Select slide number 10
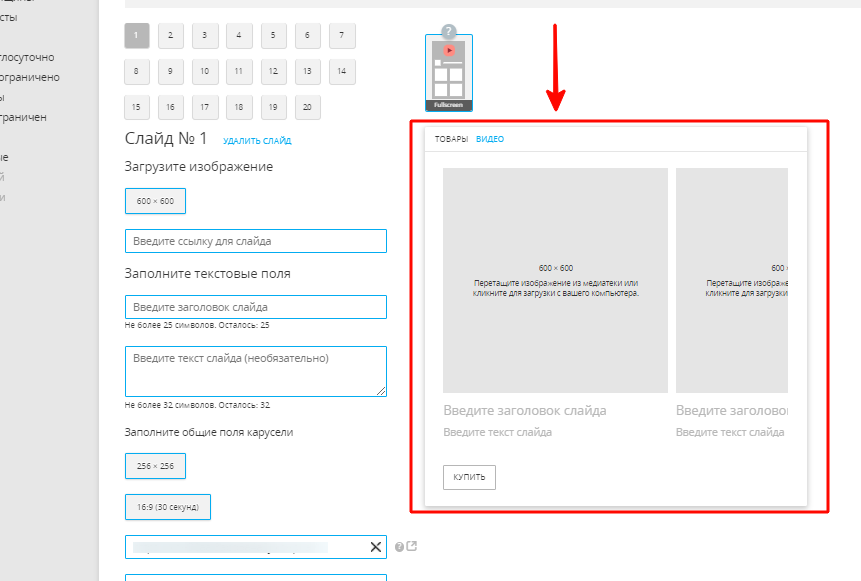The width and height of the screenshot is (861, 581). [205, 71]
